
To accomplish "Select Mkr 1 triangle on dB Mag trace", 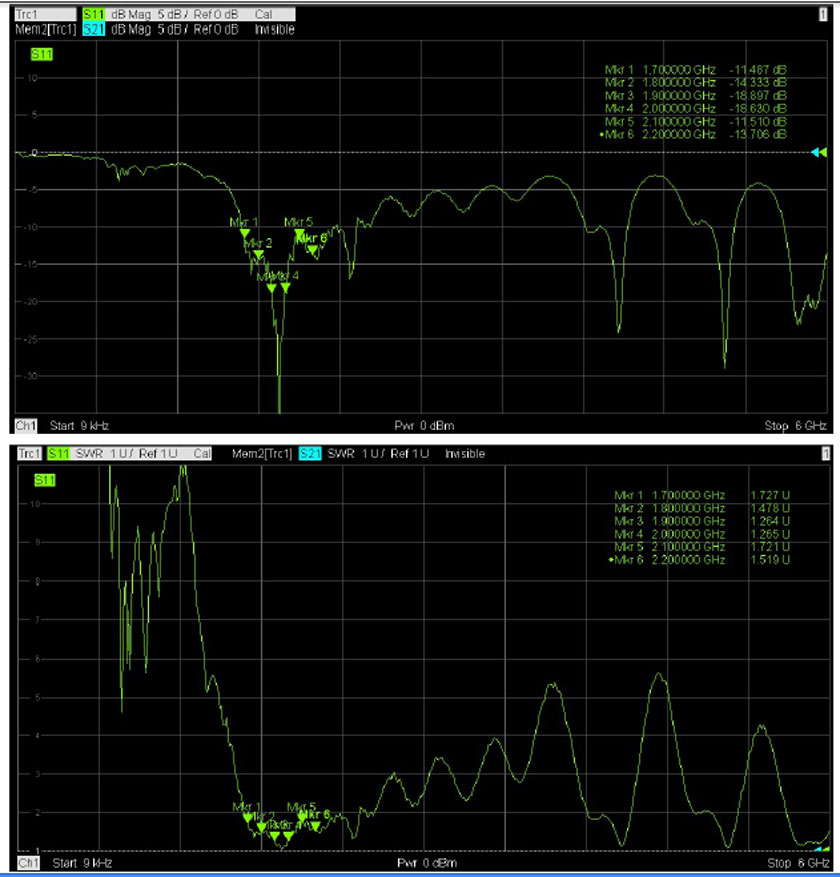I will pos(245,233).
